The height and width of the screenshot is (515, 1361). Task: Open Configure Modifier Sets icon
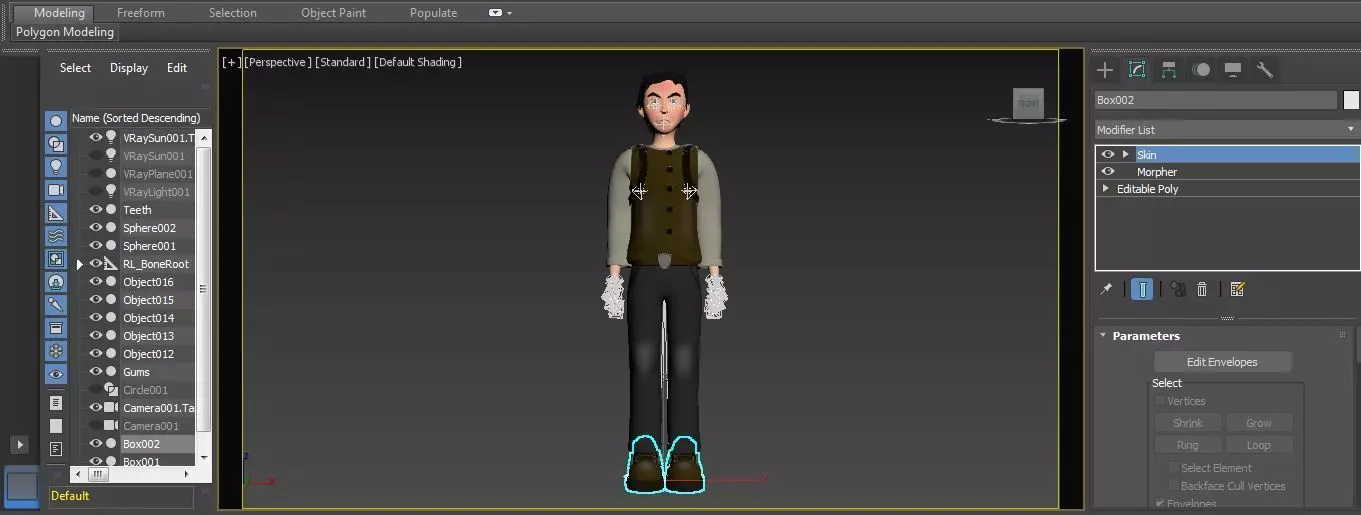pyautogui.click(x=1237, y=289)
